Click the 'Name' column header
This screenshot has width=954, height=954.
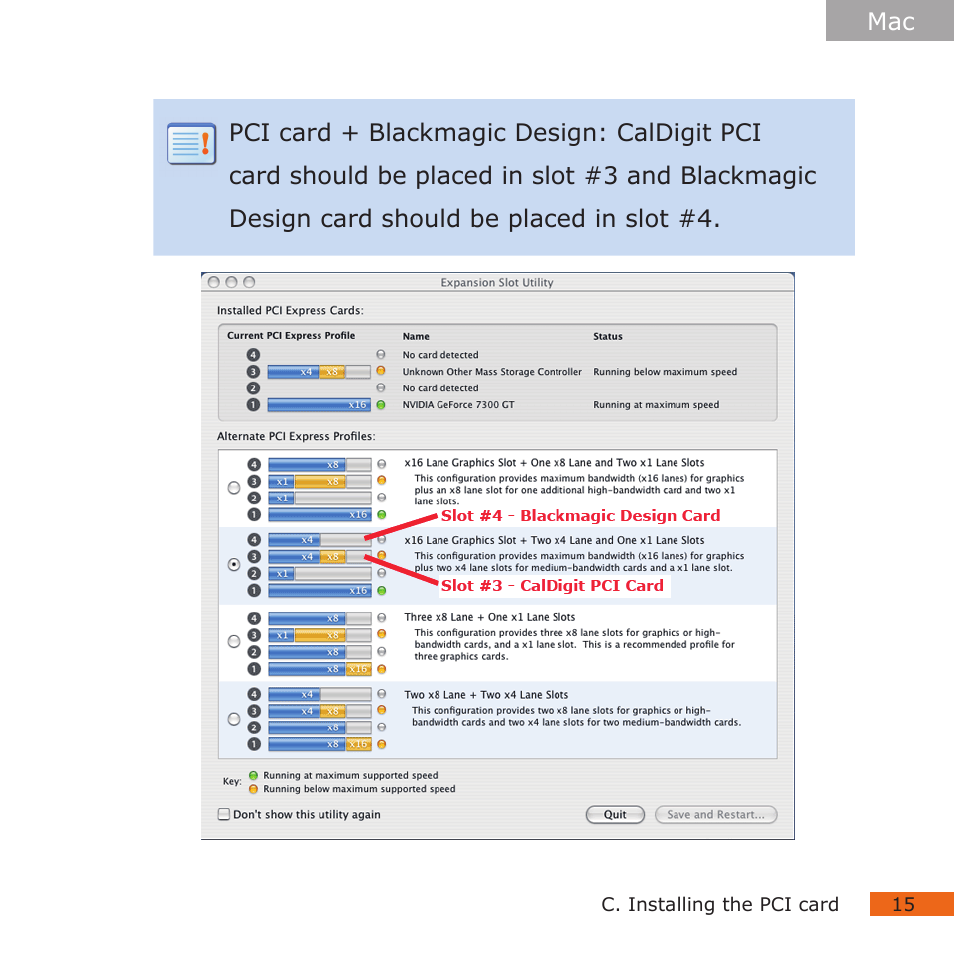tap(416, 336)
